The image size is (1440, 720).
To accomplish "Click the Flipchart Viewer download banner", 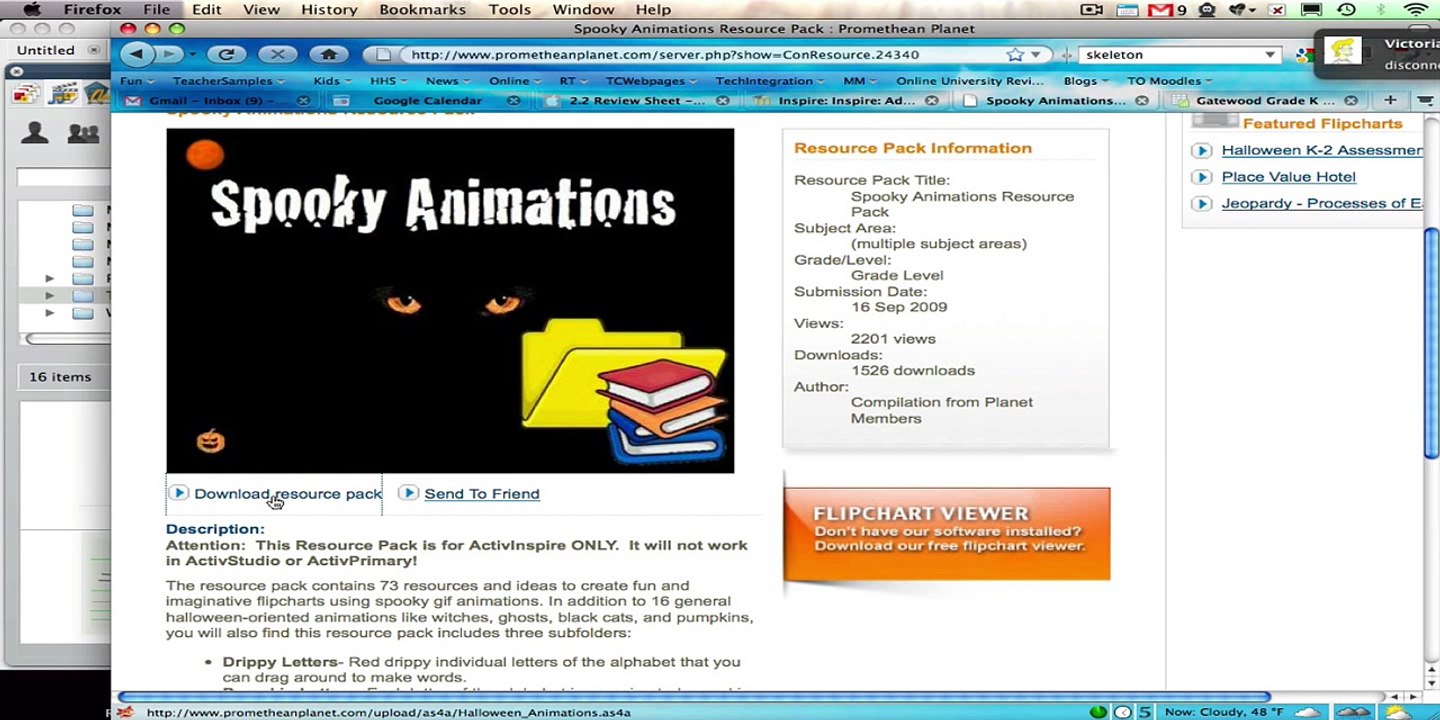I will (x=946, y=533).
